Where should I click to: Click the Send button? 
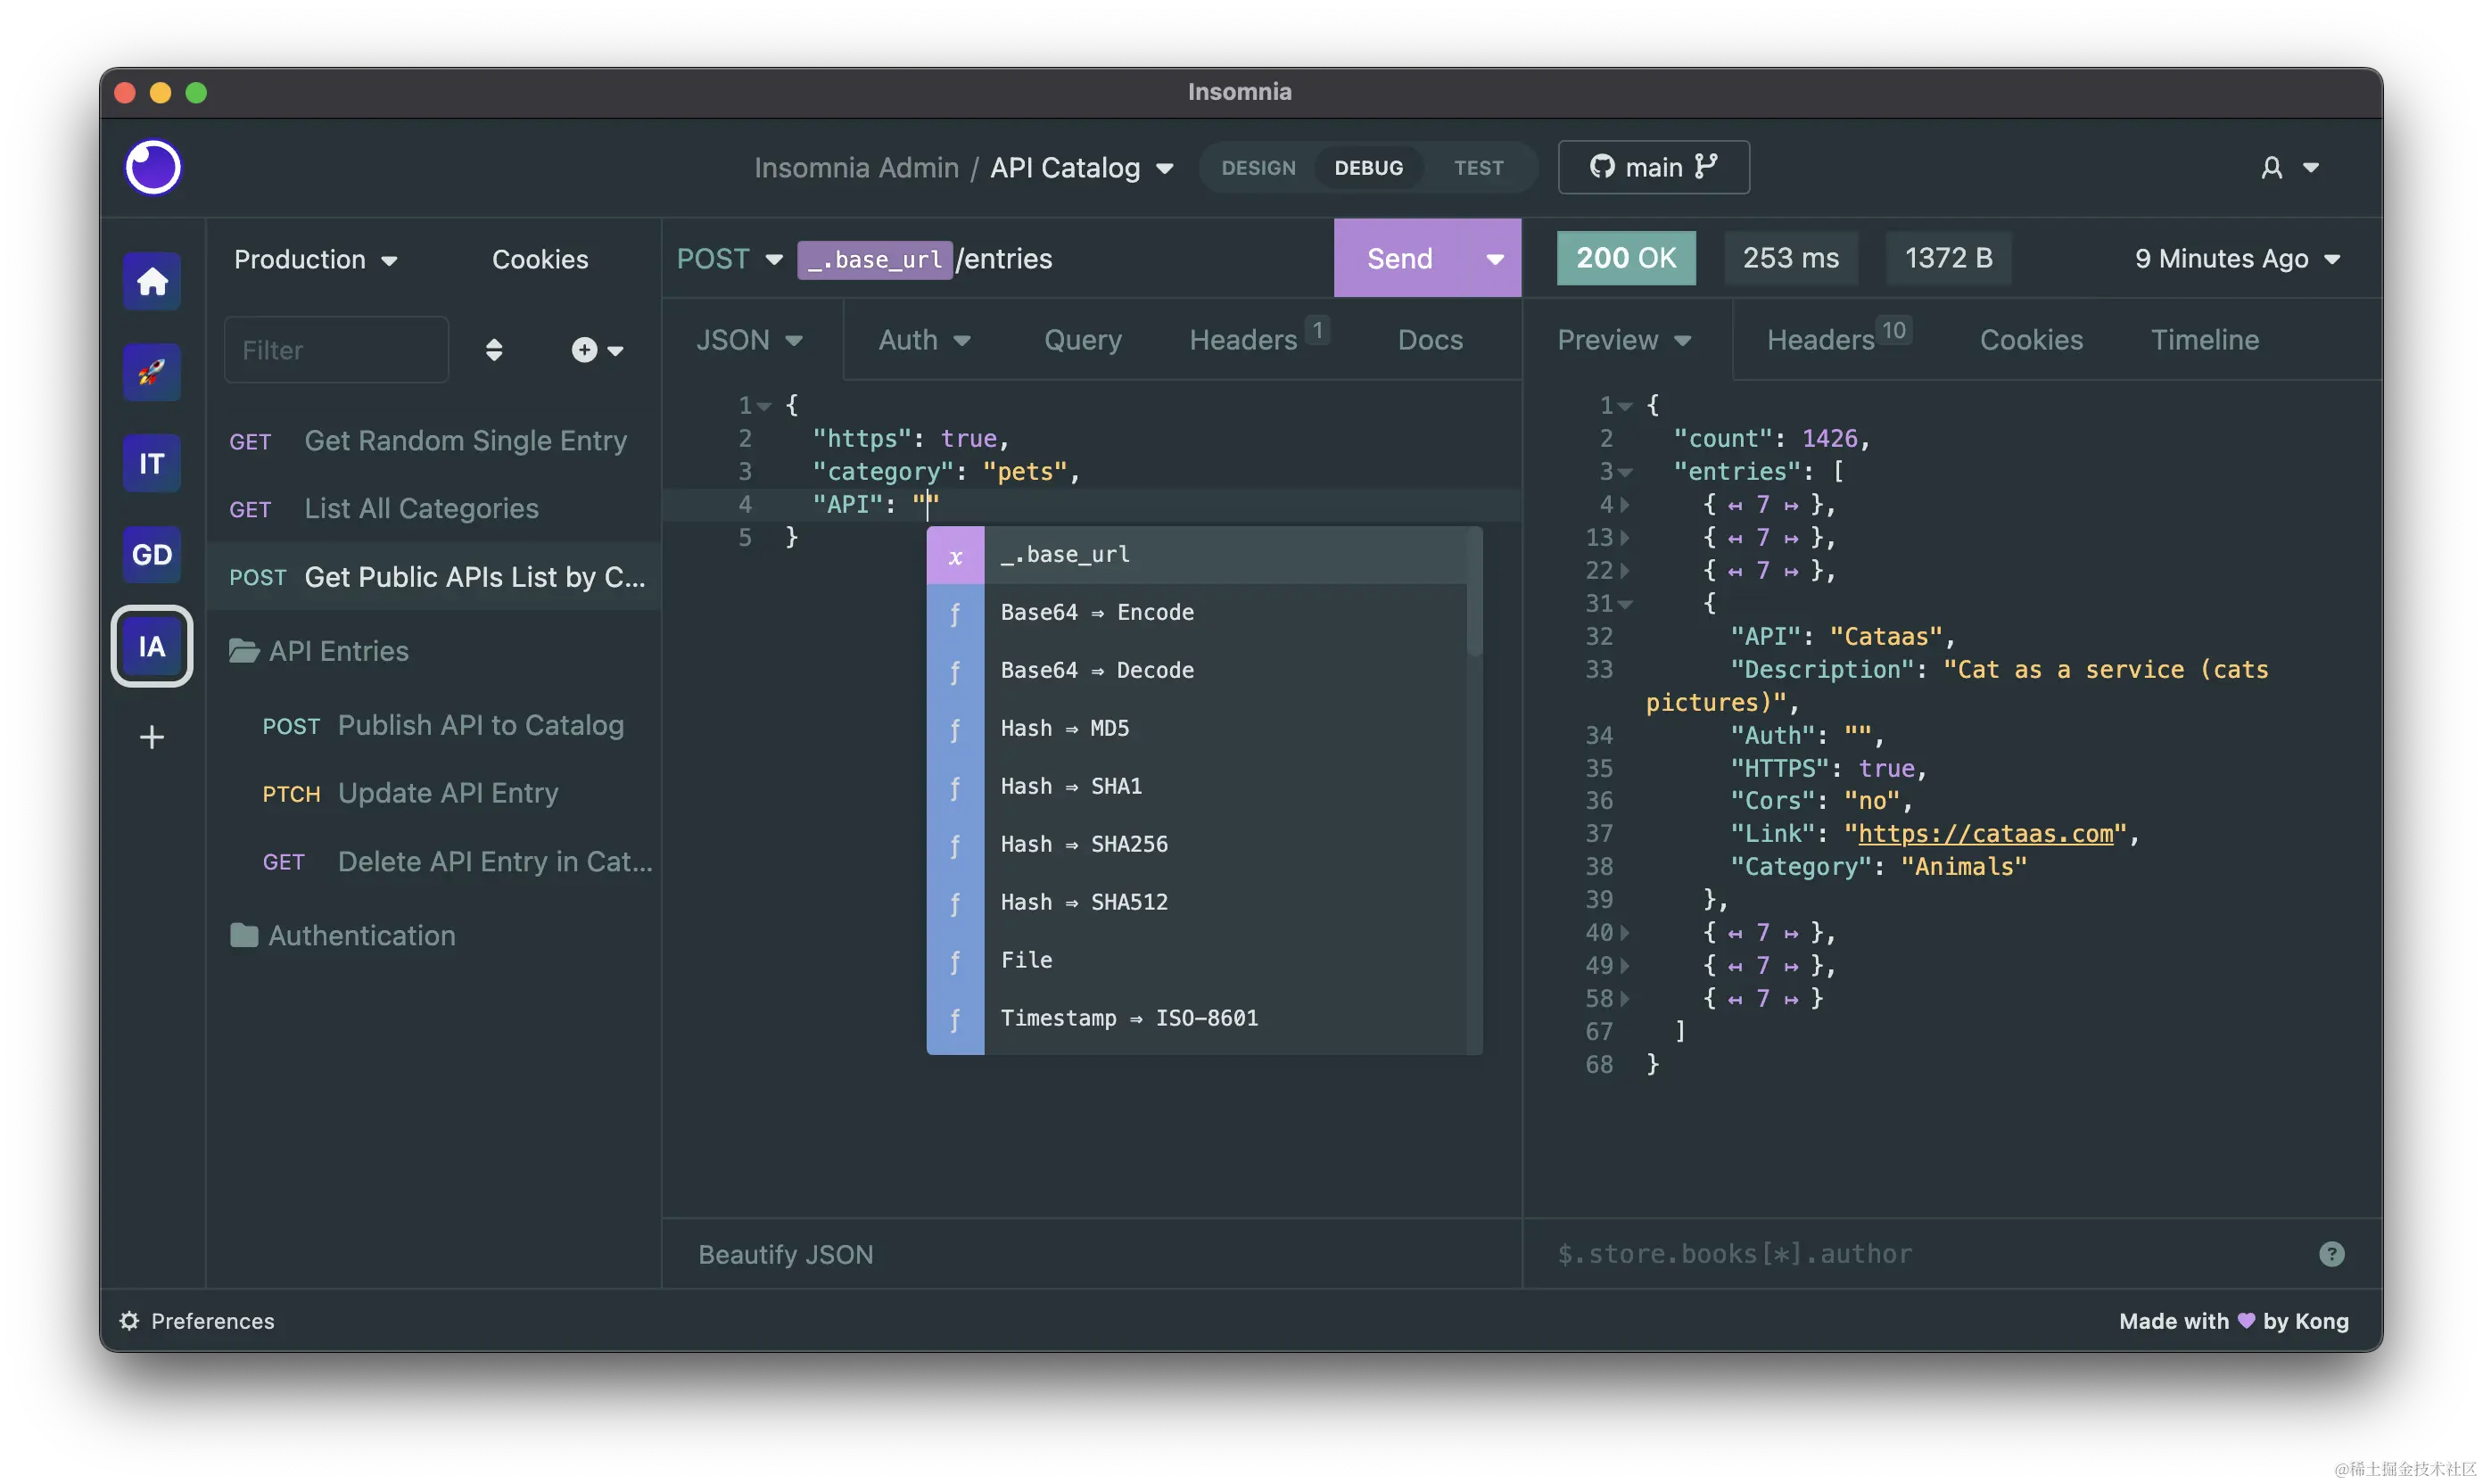tap(1399, 259)
